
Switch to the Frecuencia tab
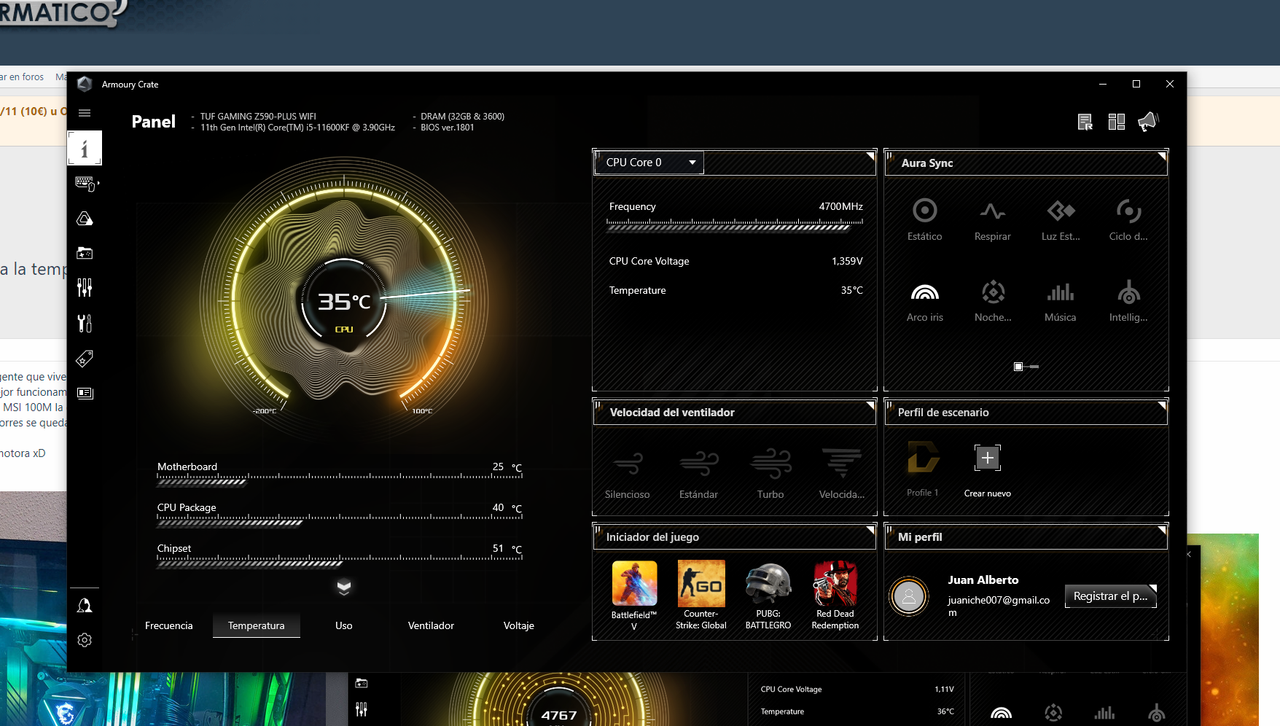[169, 625]
